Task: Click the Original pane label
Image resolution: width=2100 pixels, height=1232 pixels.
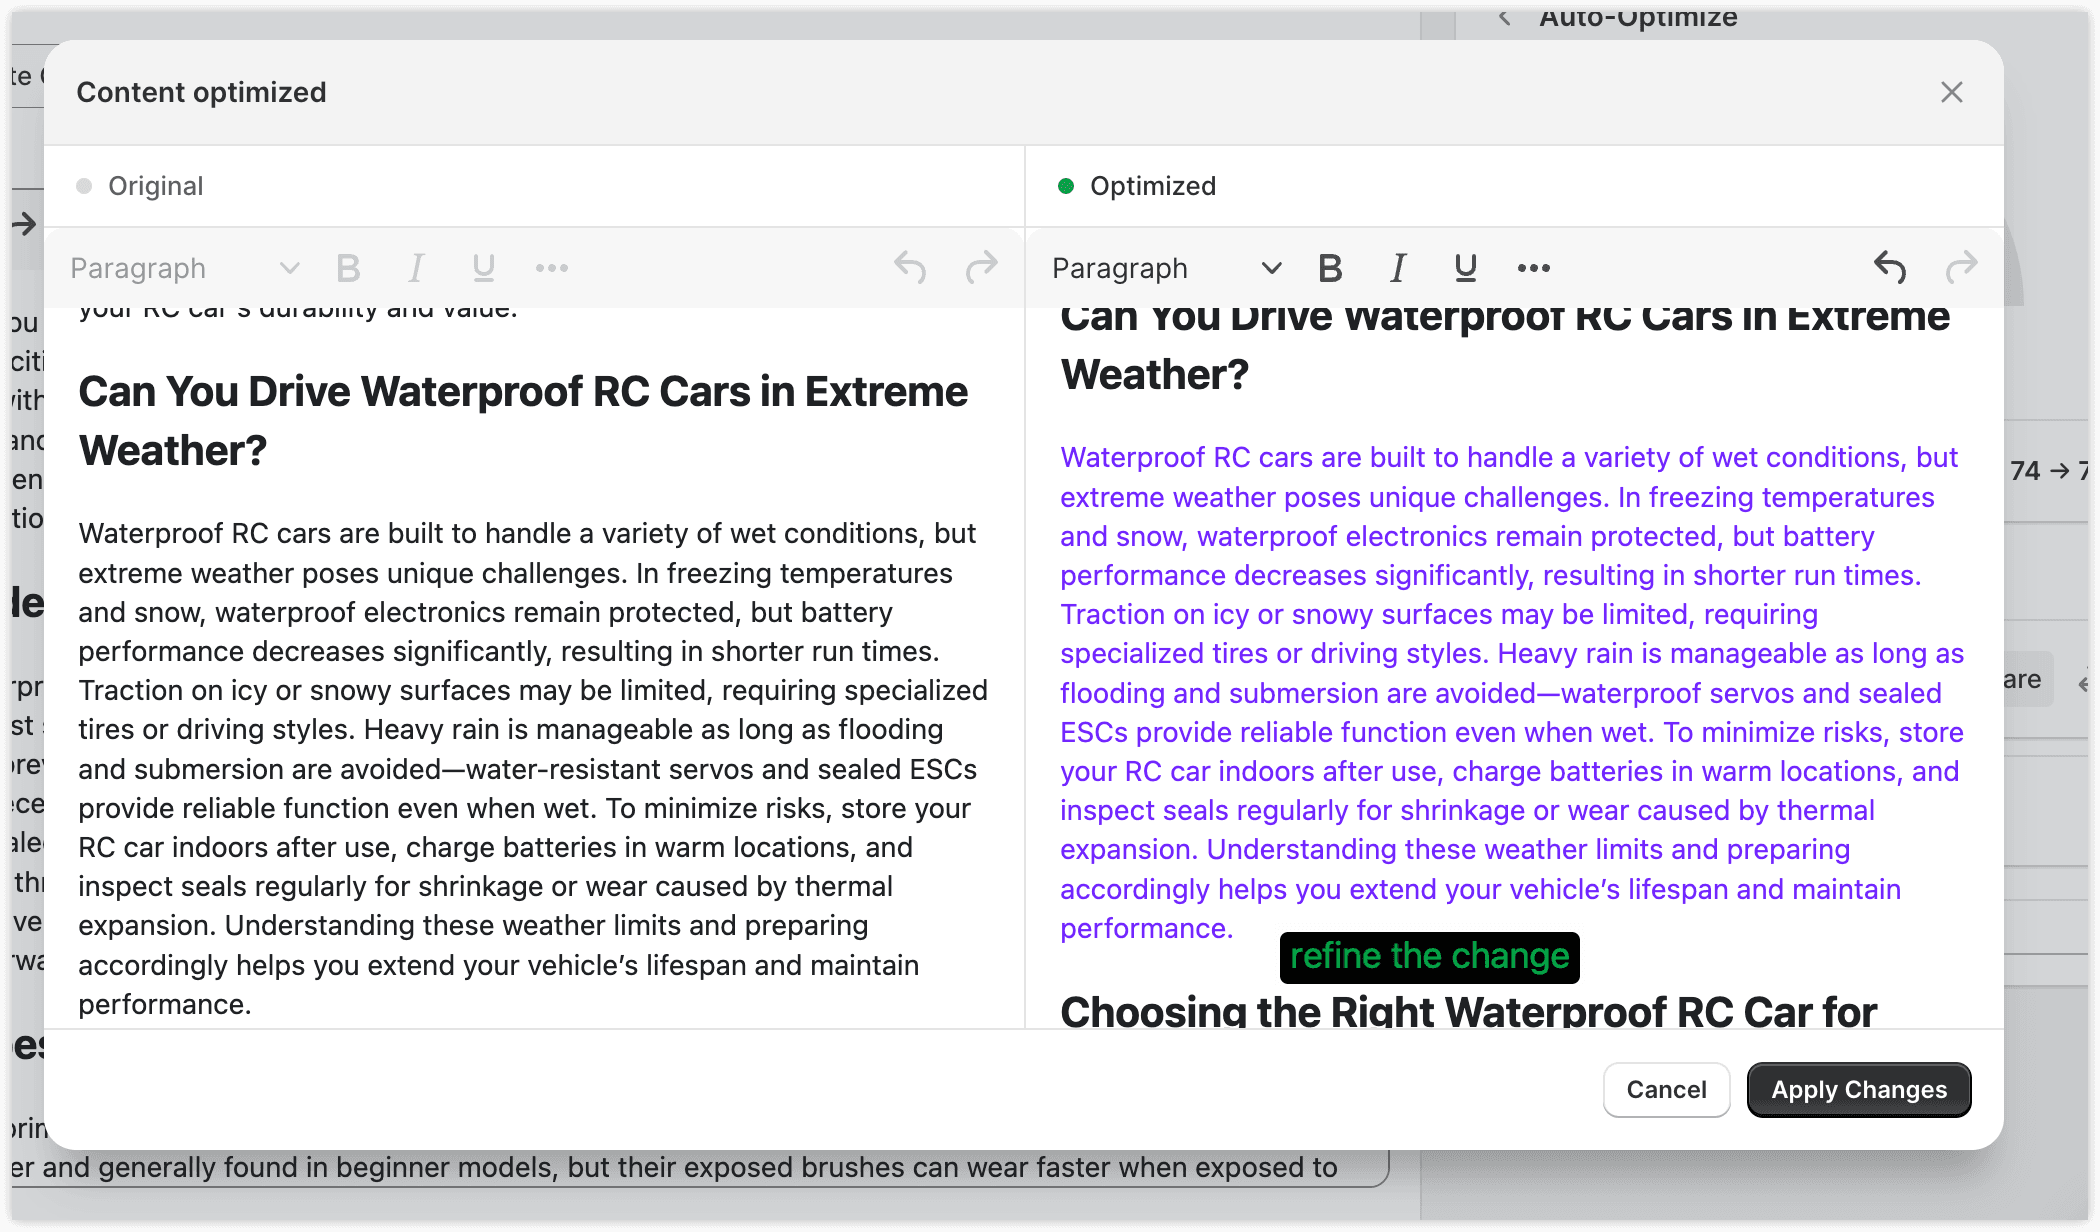Action: pyautogui.click(x=155, y=186)
